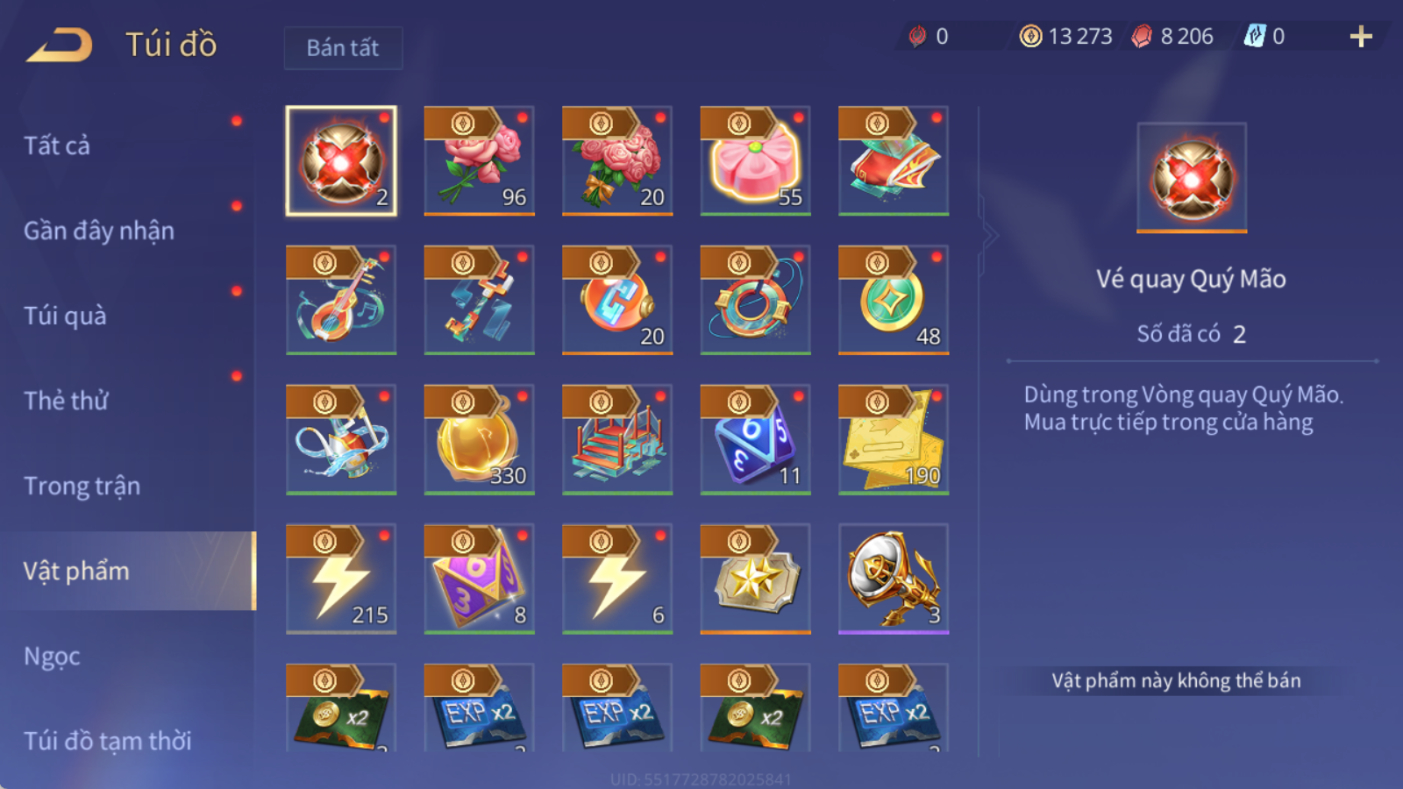Screen dimensions: 1403x789
Task: Select the golden orb item with 330
Action: 479,439
